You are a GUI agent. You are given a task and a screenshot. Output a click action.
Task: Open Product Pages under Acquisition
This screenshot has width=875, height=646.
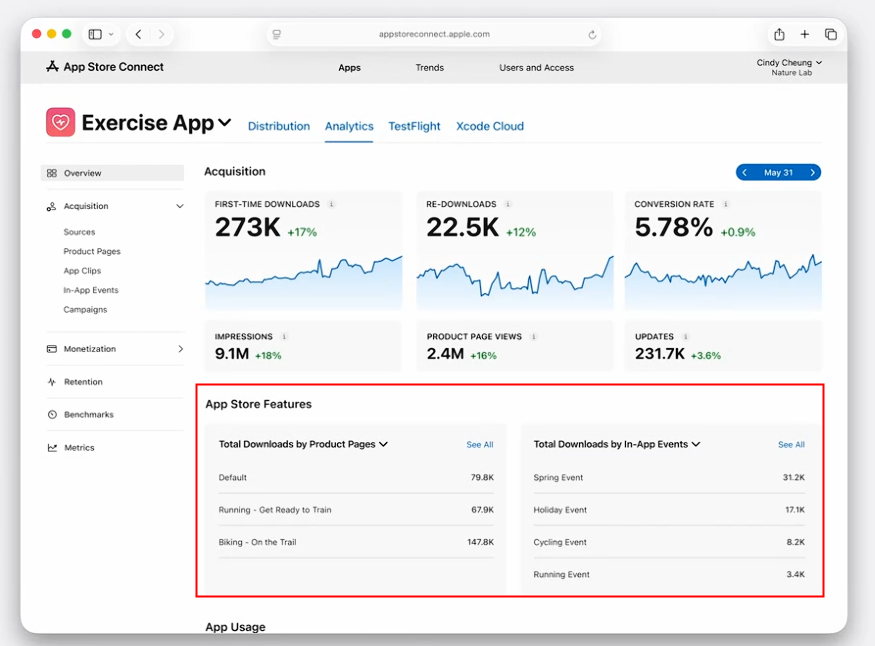point(92,251)
